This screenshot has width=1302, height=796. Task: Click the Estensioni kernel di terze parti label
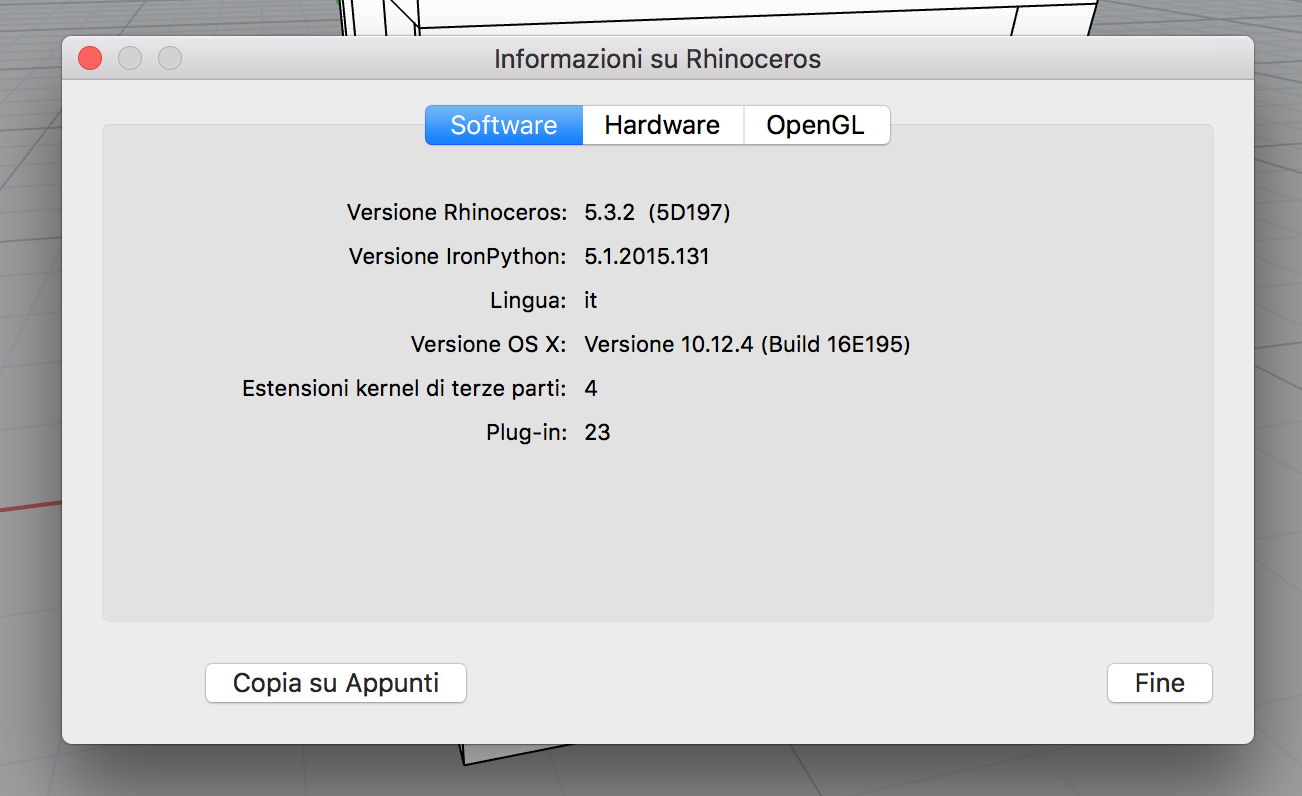pos(404,388)
